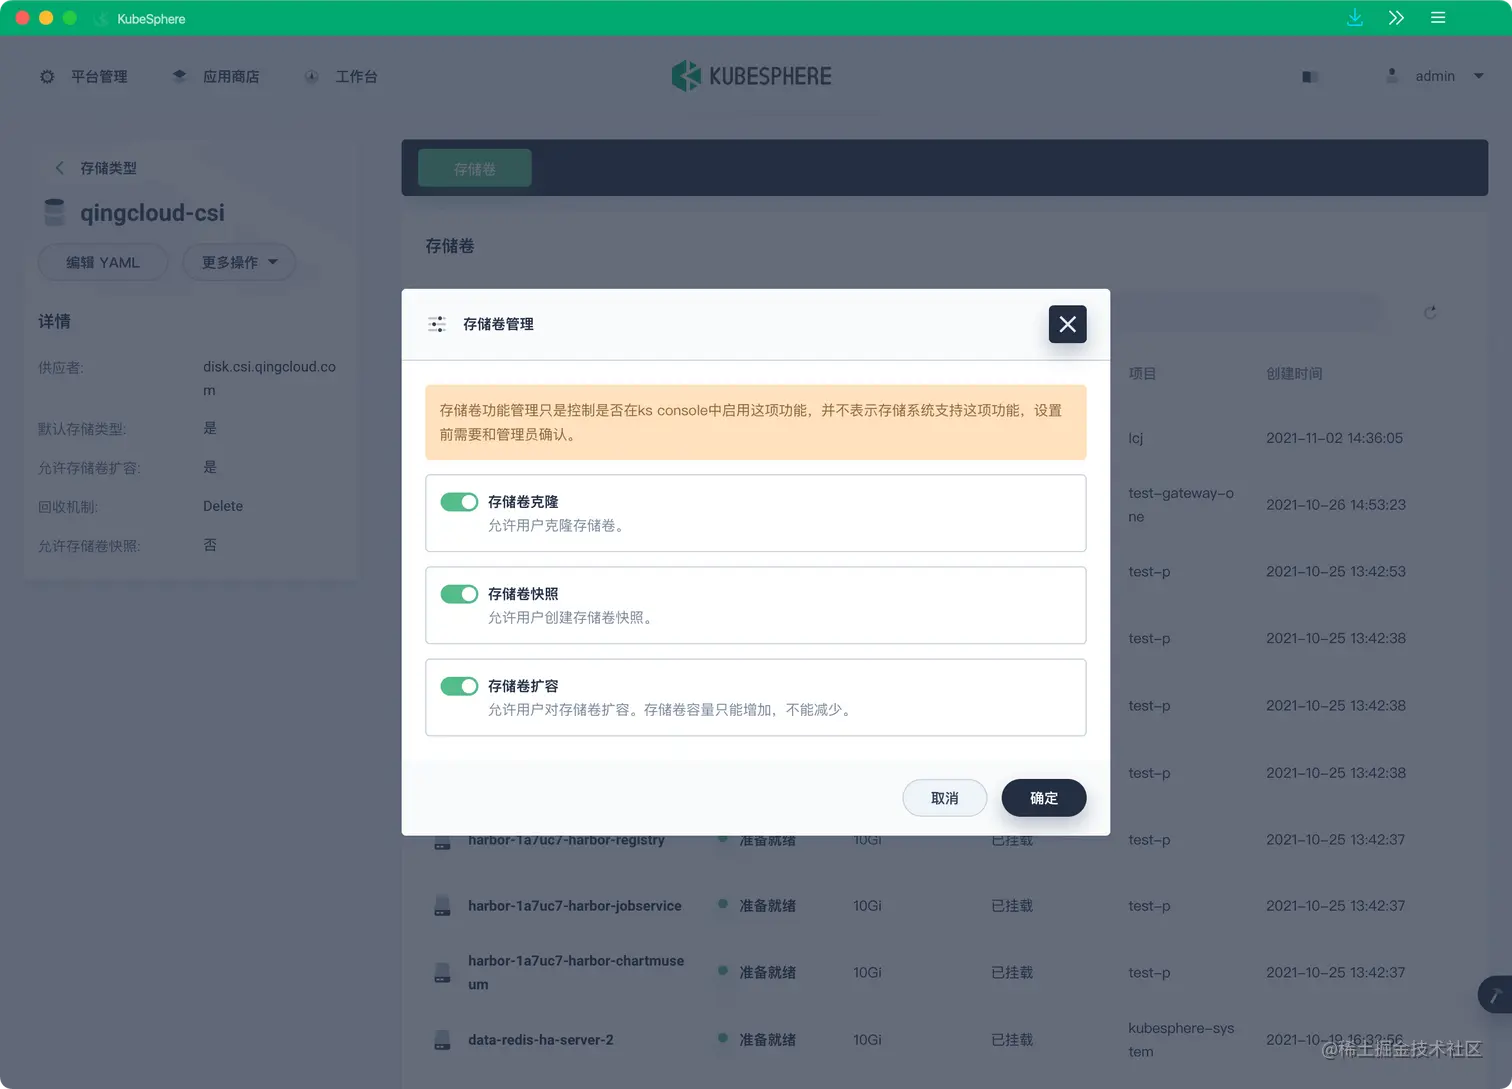Click the 编辑 YAML button
The height and width of the screenshot is (1089, 1512).
pyautogui.click(x=103, y=262)
